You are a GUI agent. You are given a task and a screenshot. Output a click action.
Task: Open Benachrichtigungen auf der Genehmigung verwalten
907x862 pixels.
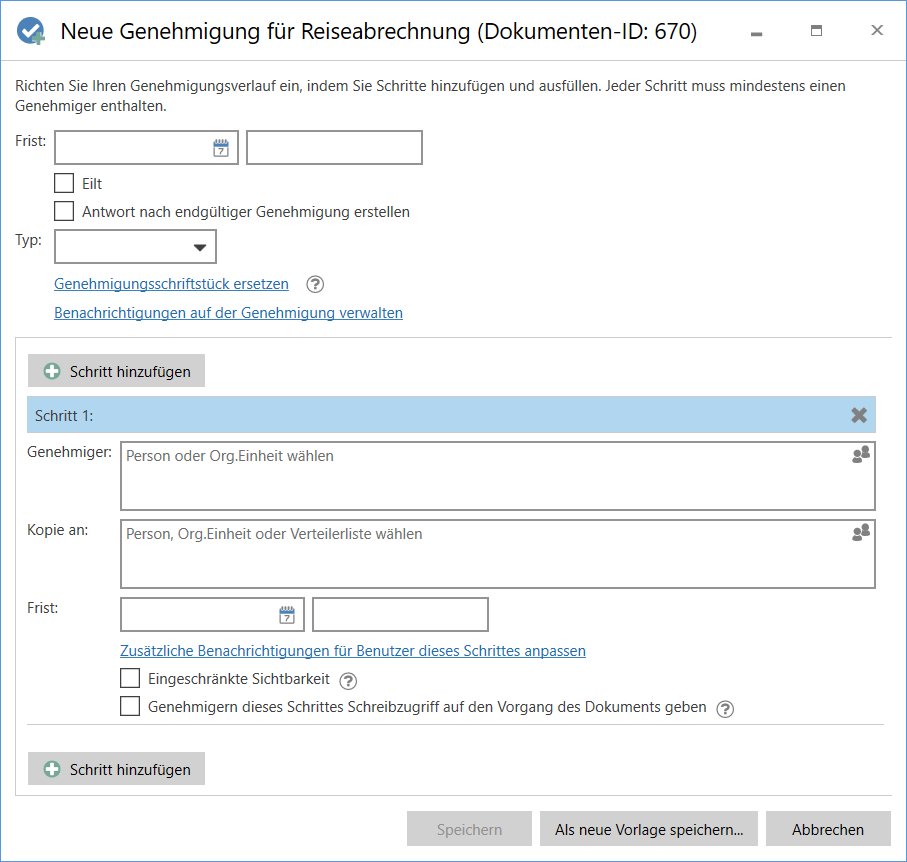click(x=228, y=313)
